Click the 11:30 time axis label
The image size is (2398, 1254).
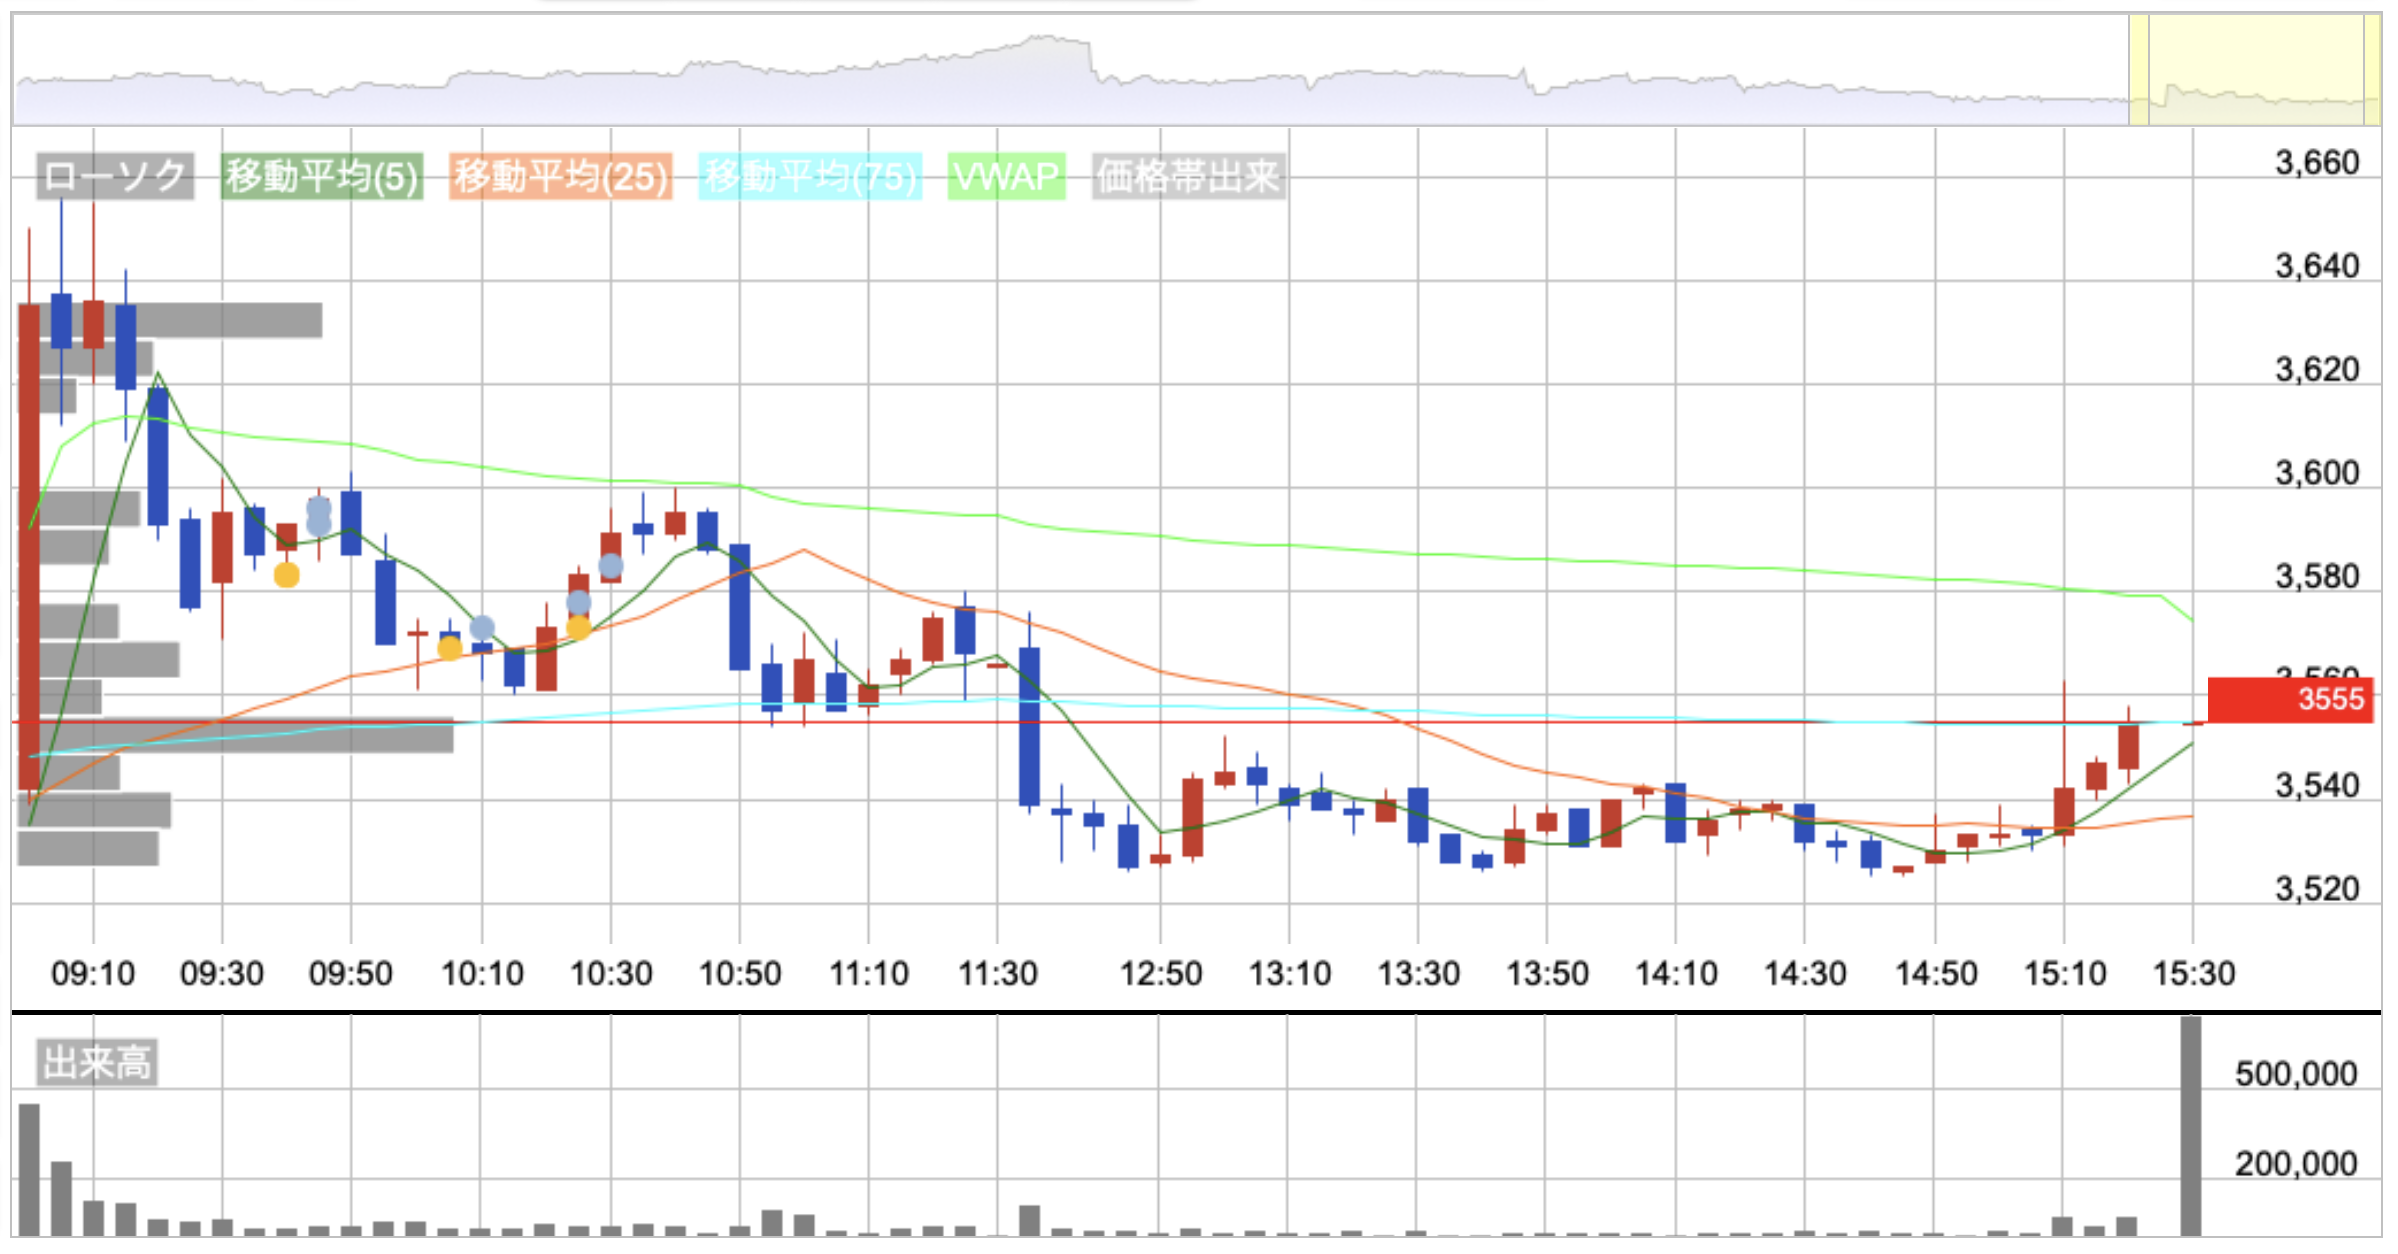[x=998, y=973]
